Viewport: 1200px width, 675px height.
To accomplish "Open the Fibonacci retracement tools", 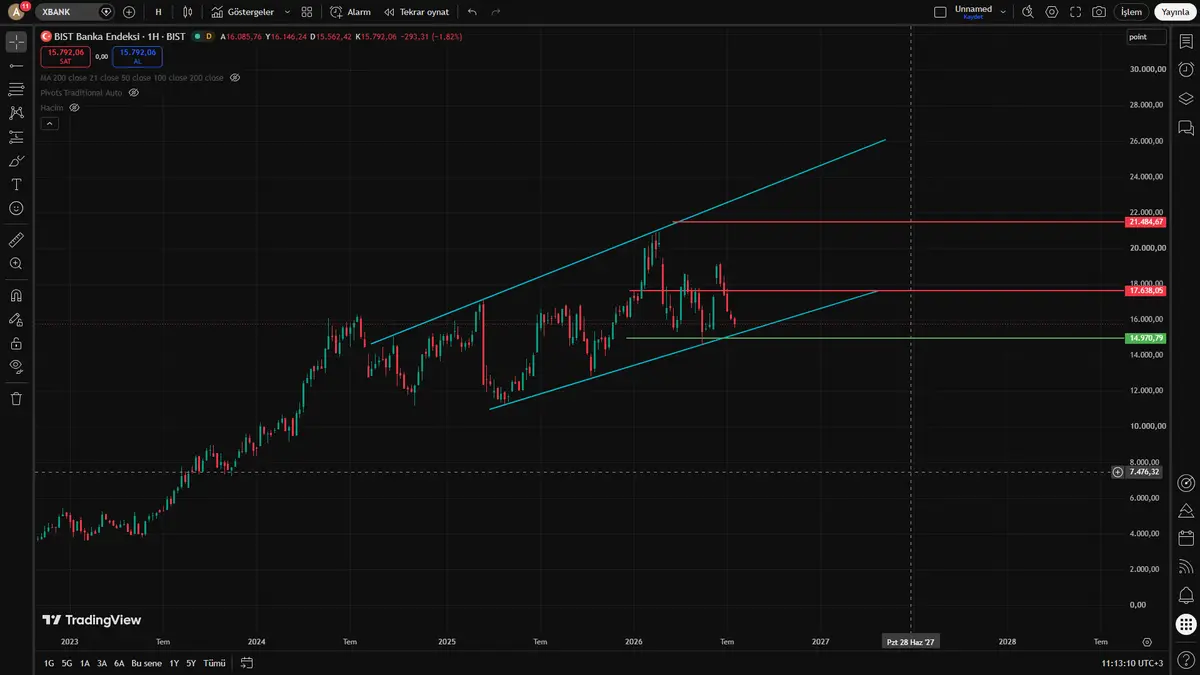I will point(16,89).
